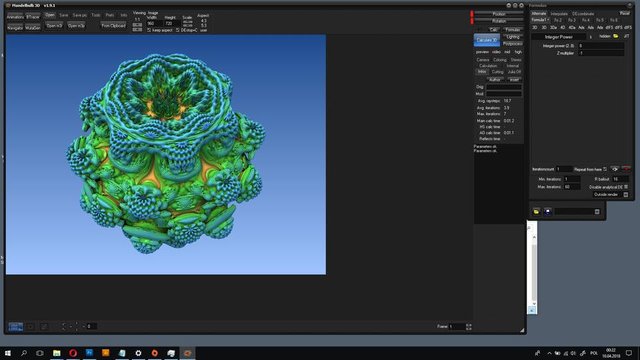Click the Frame number field
640x360 pixels.
457,327
